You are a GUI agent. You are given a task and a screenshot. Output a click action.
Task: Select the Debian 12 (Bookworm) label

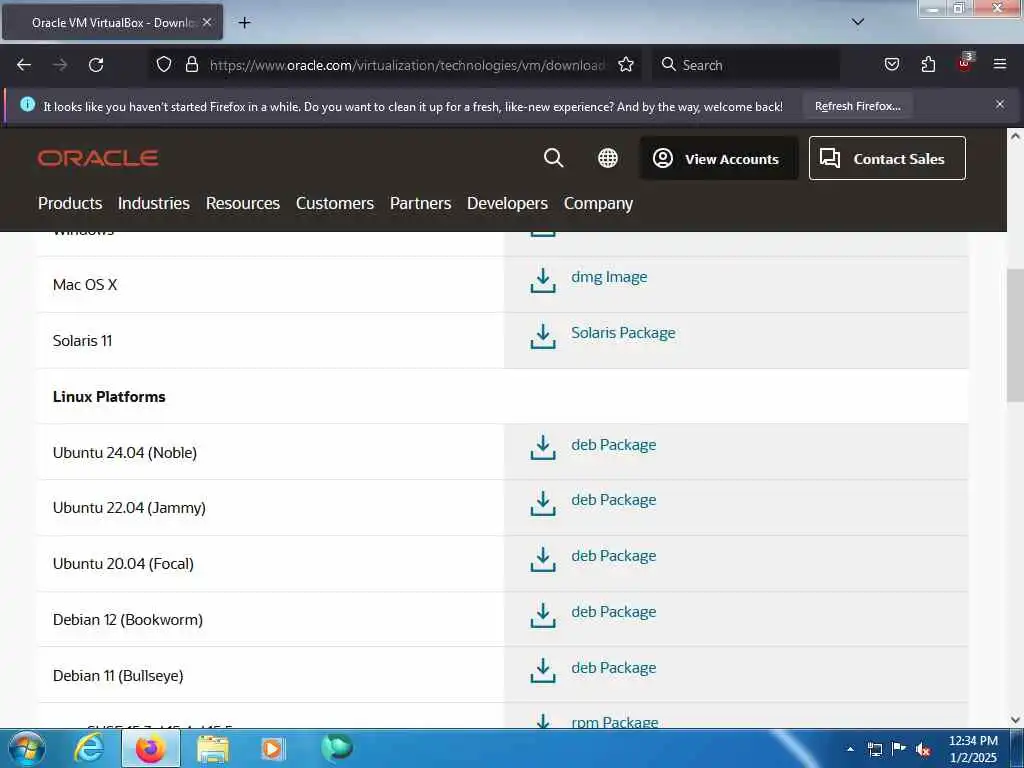coord(128,620)
